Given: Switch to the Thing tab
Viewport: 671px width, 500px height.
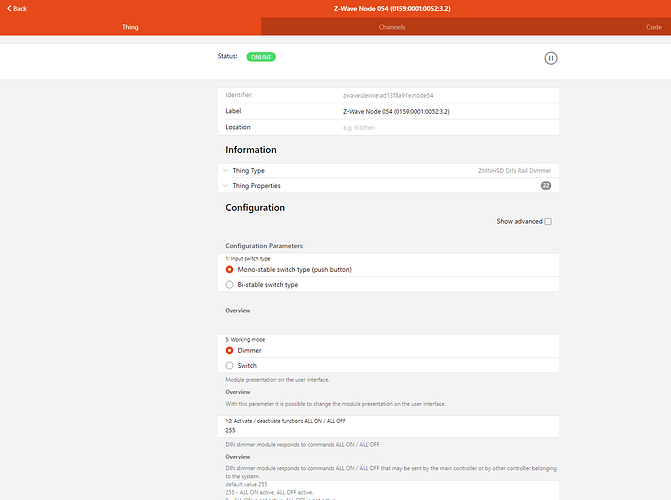Looking at the screenshot, I should (x=130, y=27).
